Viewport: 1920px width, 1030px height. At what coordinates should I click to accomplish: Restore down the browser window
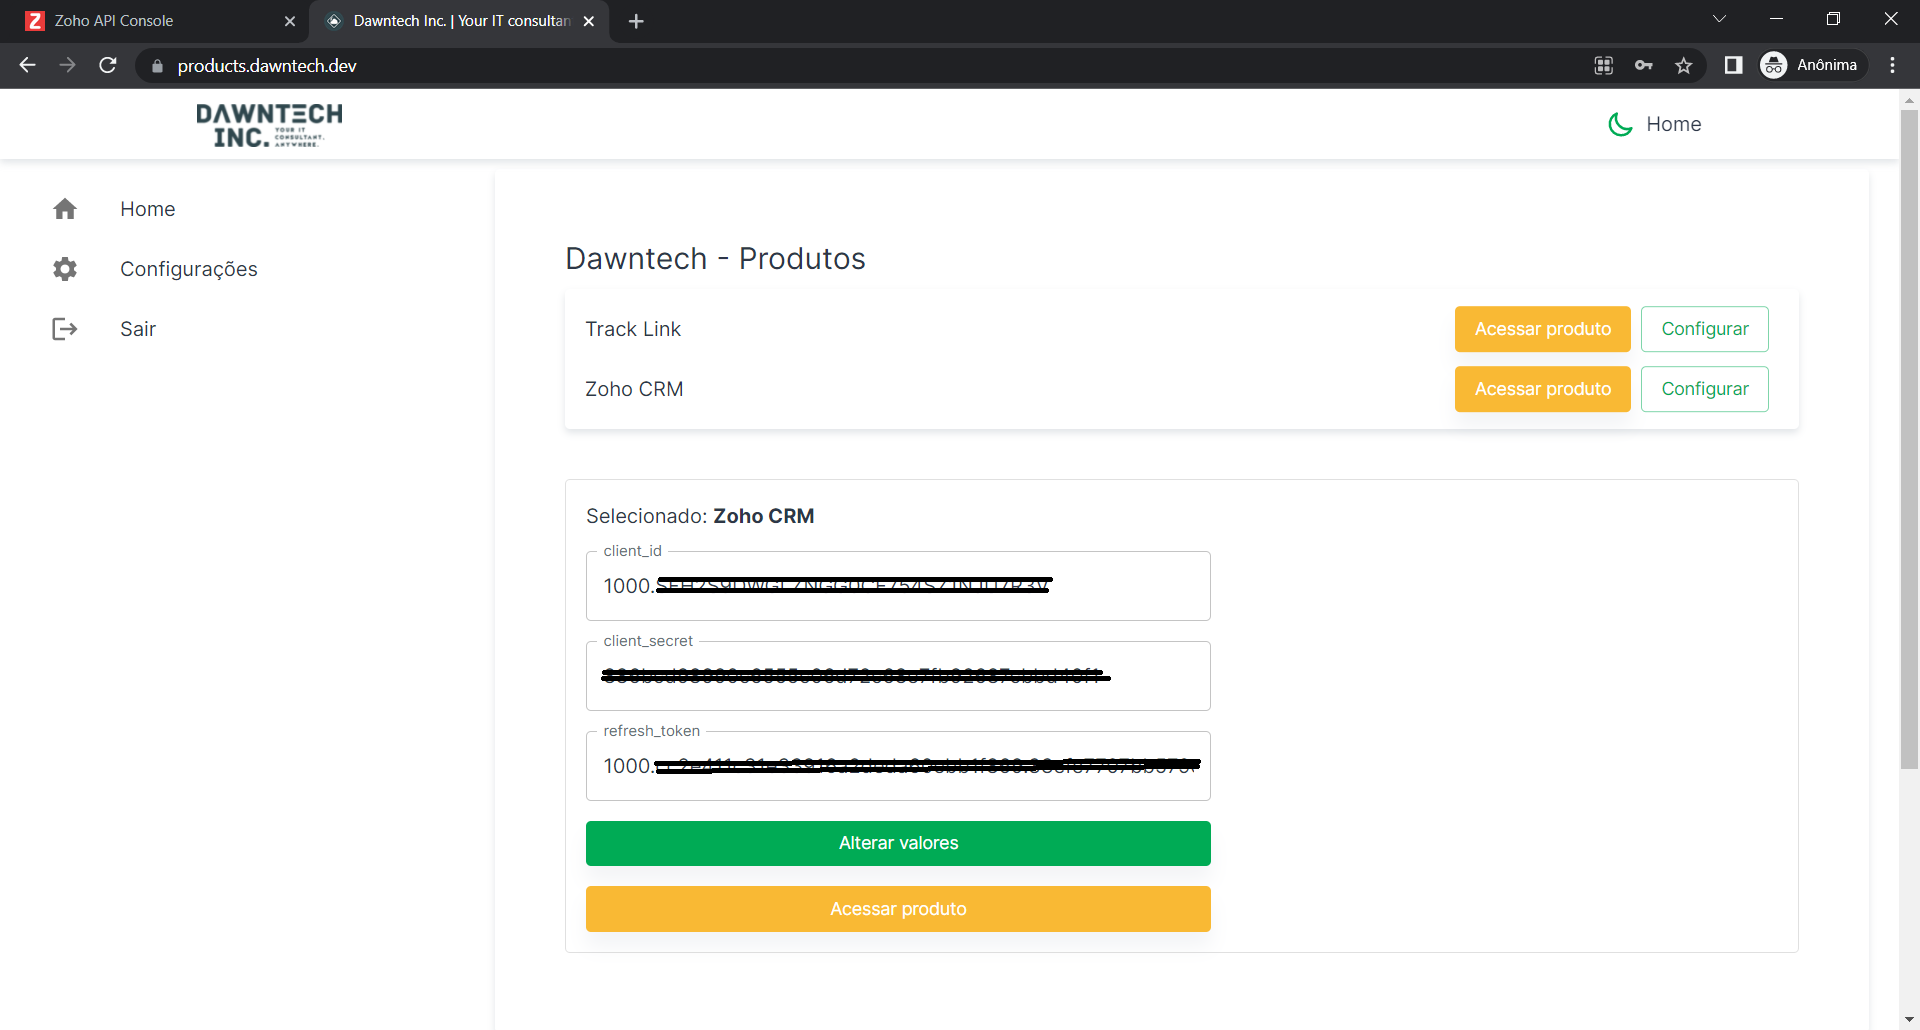click(1833, 19)
